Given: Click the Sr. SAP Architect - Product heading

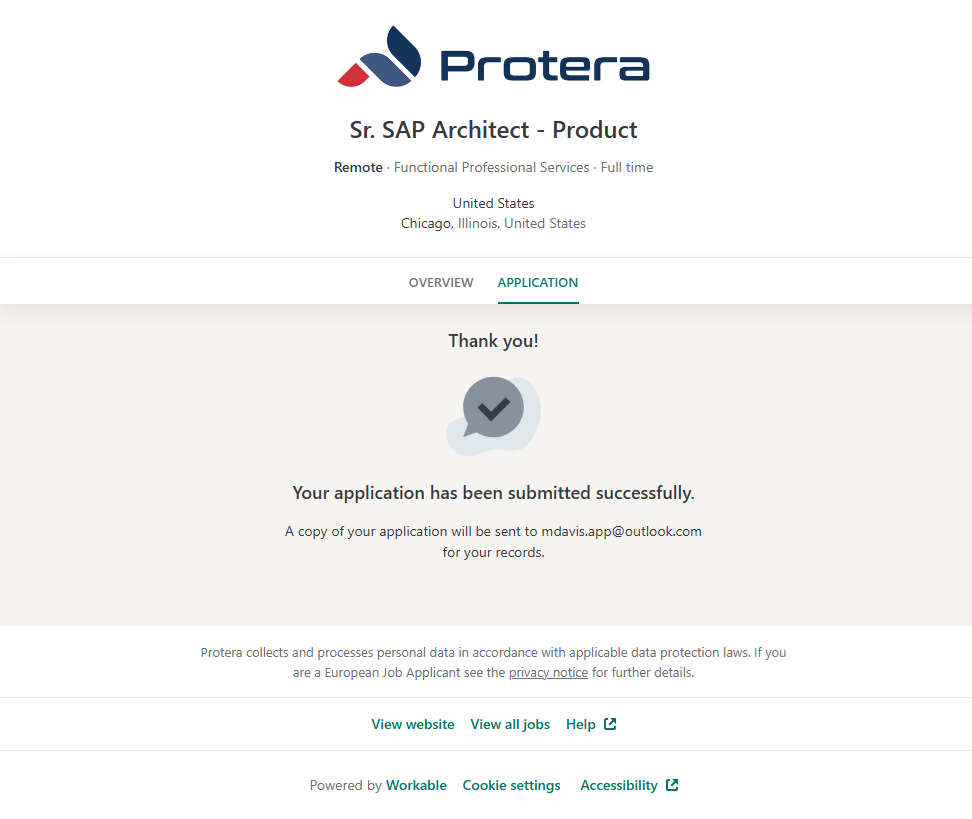Looking at the screenshot, I should click(x=493, y=130).
